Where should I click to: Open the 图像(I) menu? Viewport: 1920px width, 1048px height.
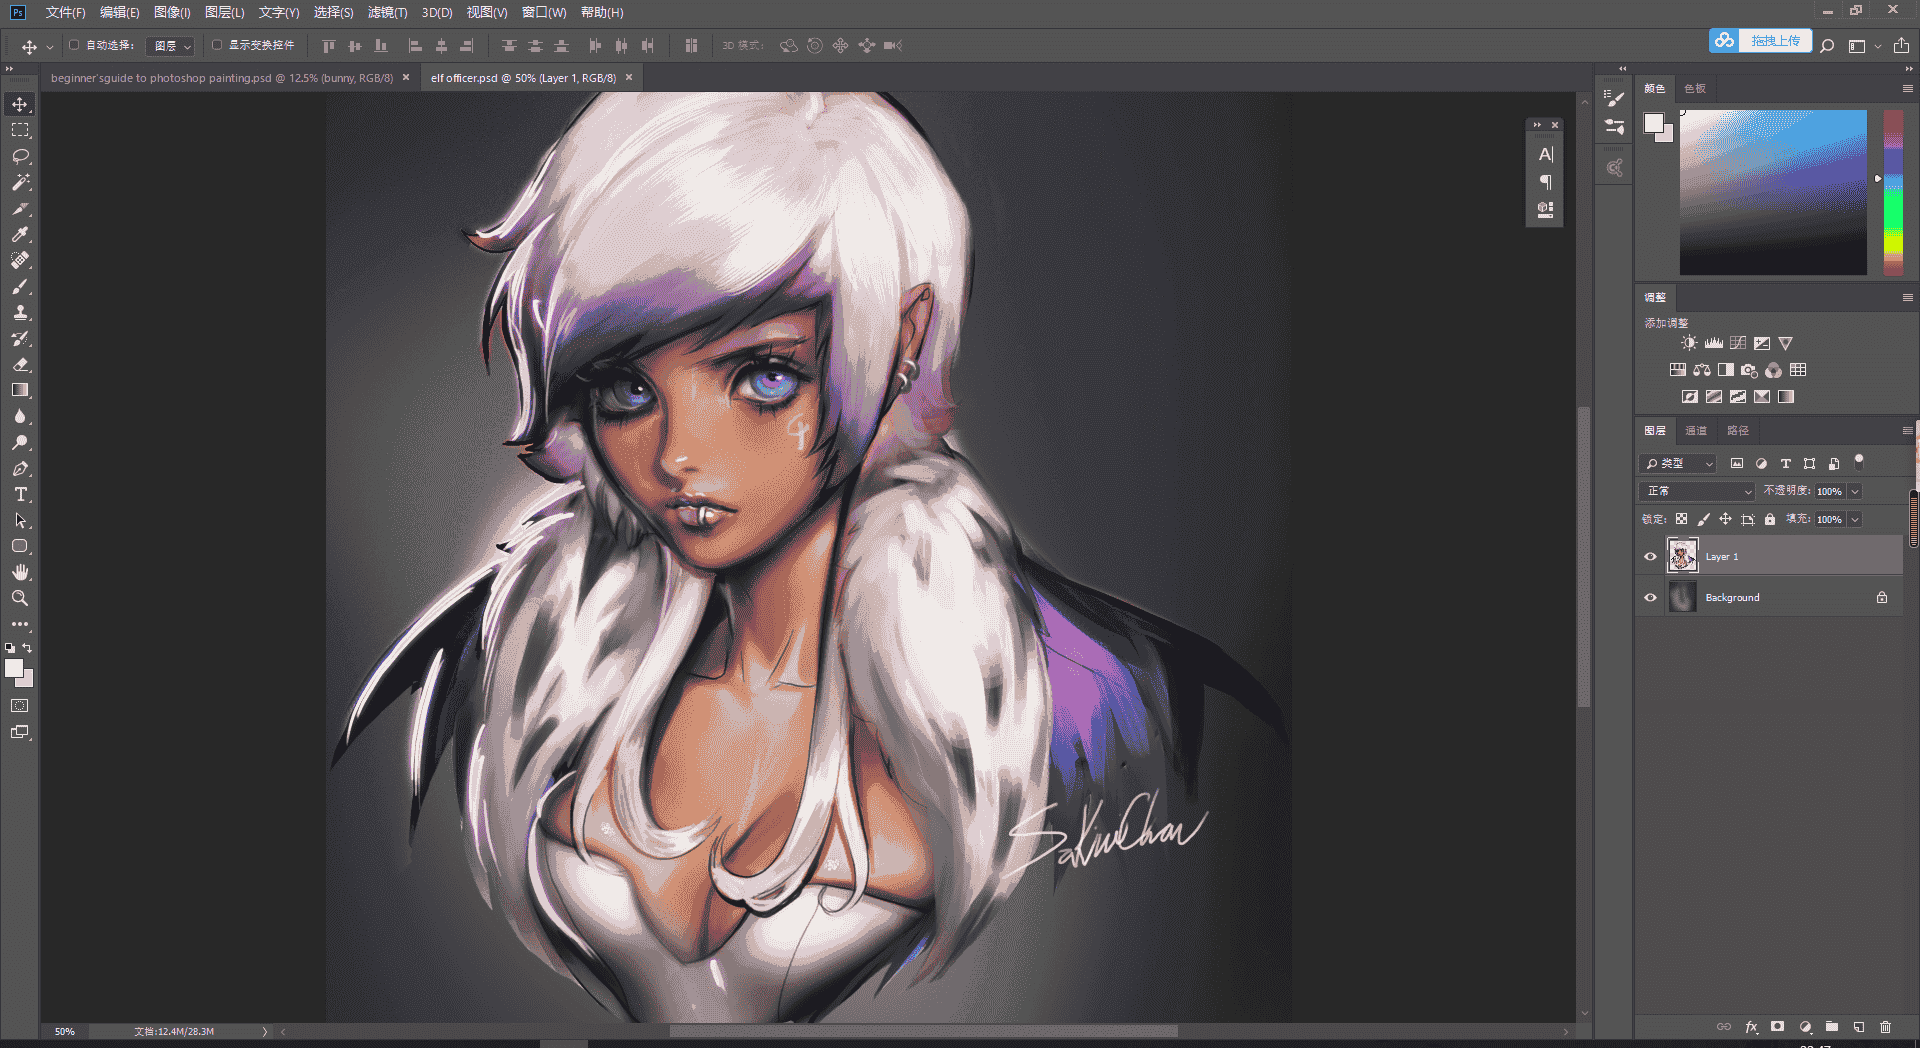172,12
